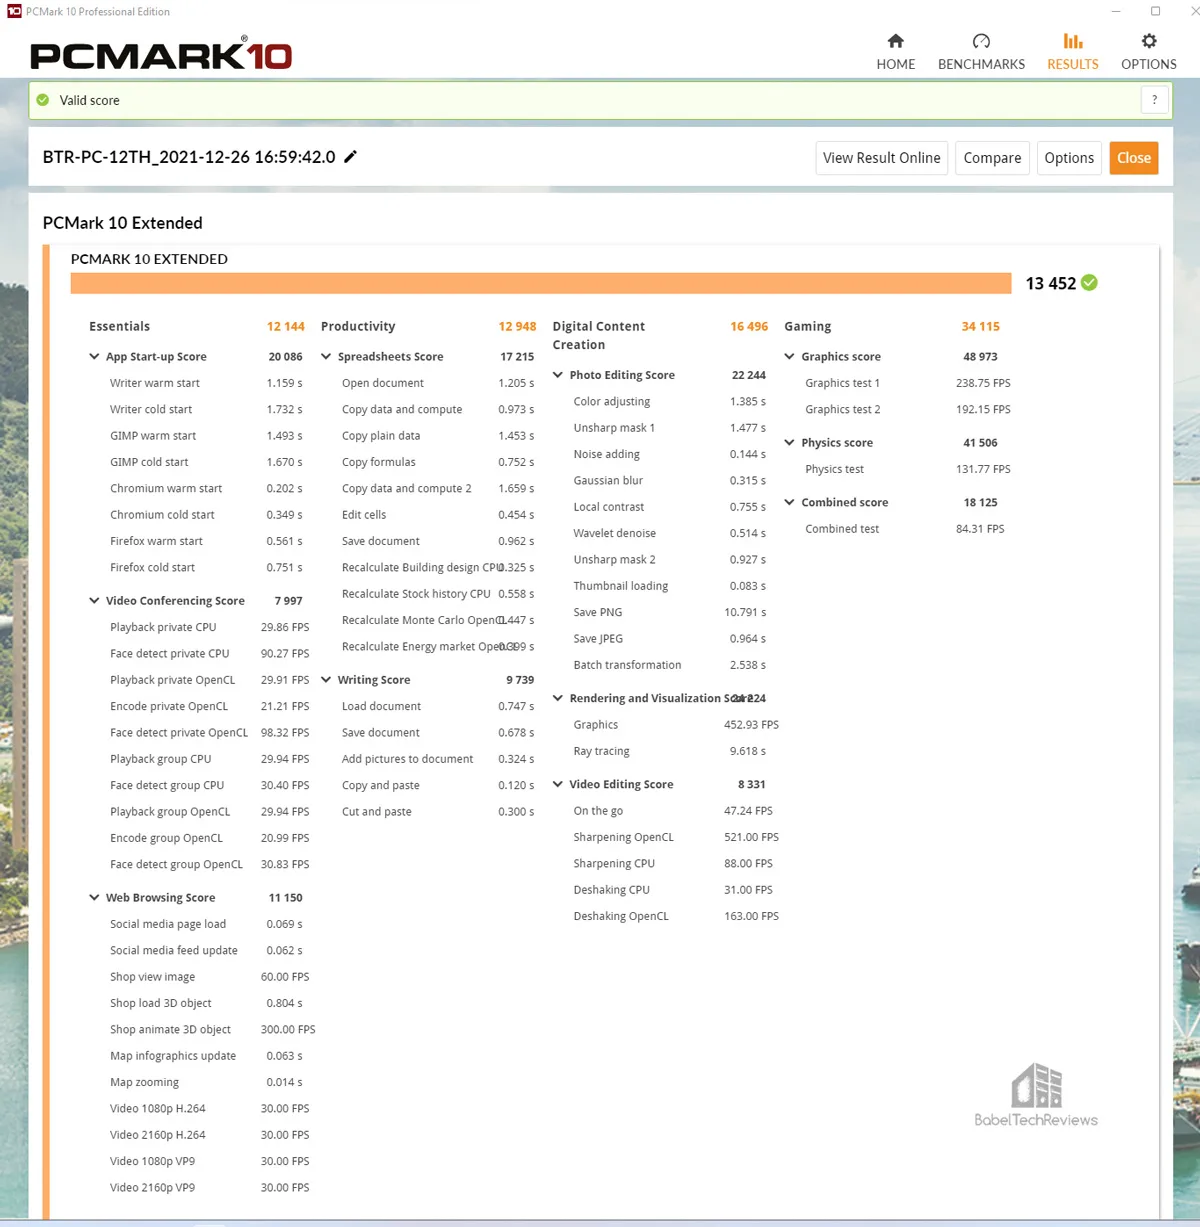Image resolution: width=1200 pixels, height=1227 pixels.
Task: Select RESULTS tab label
Action: point(1073,64)
